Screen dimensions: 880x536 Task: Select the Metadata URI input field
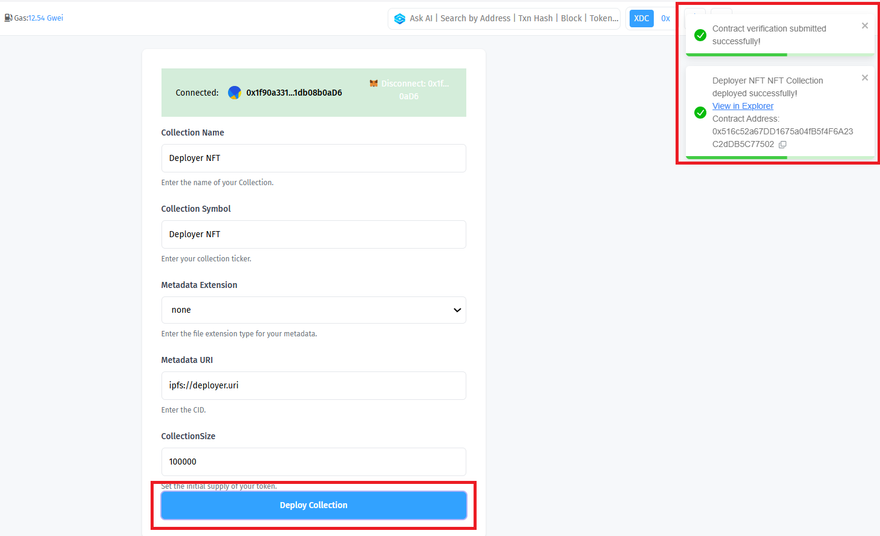tap(313, 386)
